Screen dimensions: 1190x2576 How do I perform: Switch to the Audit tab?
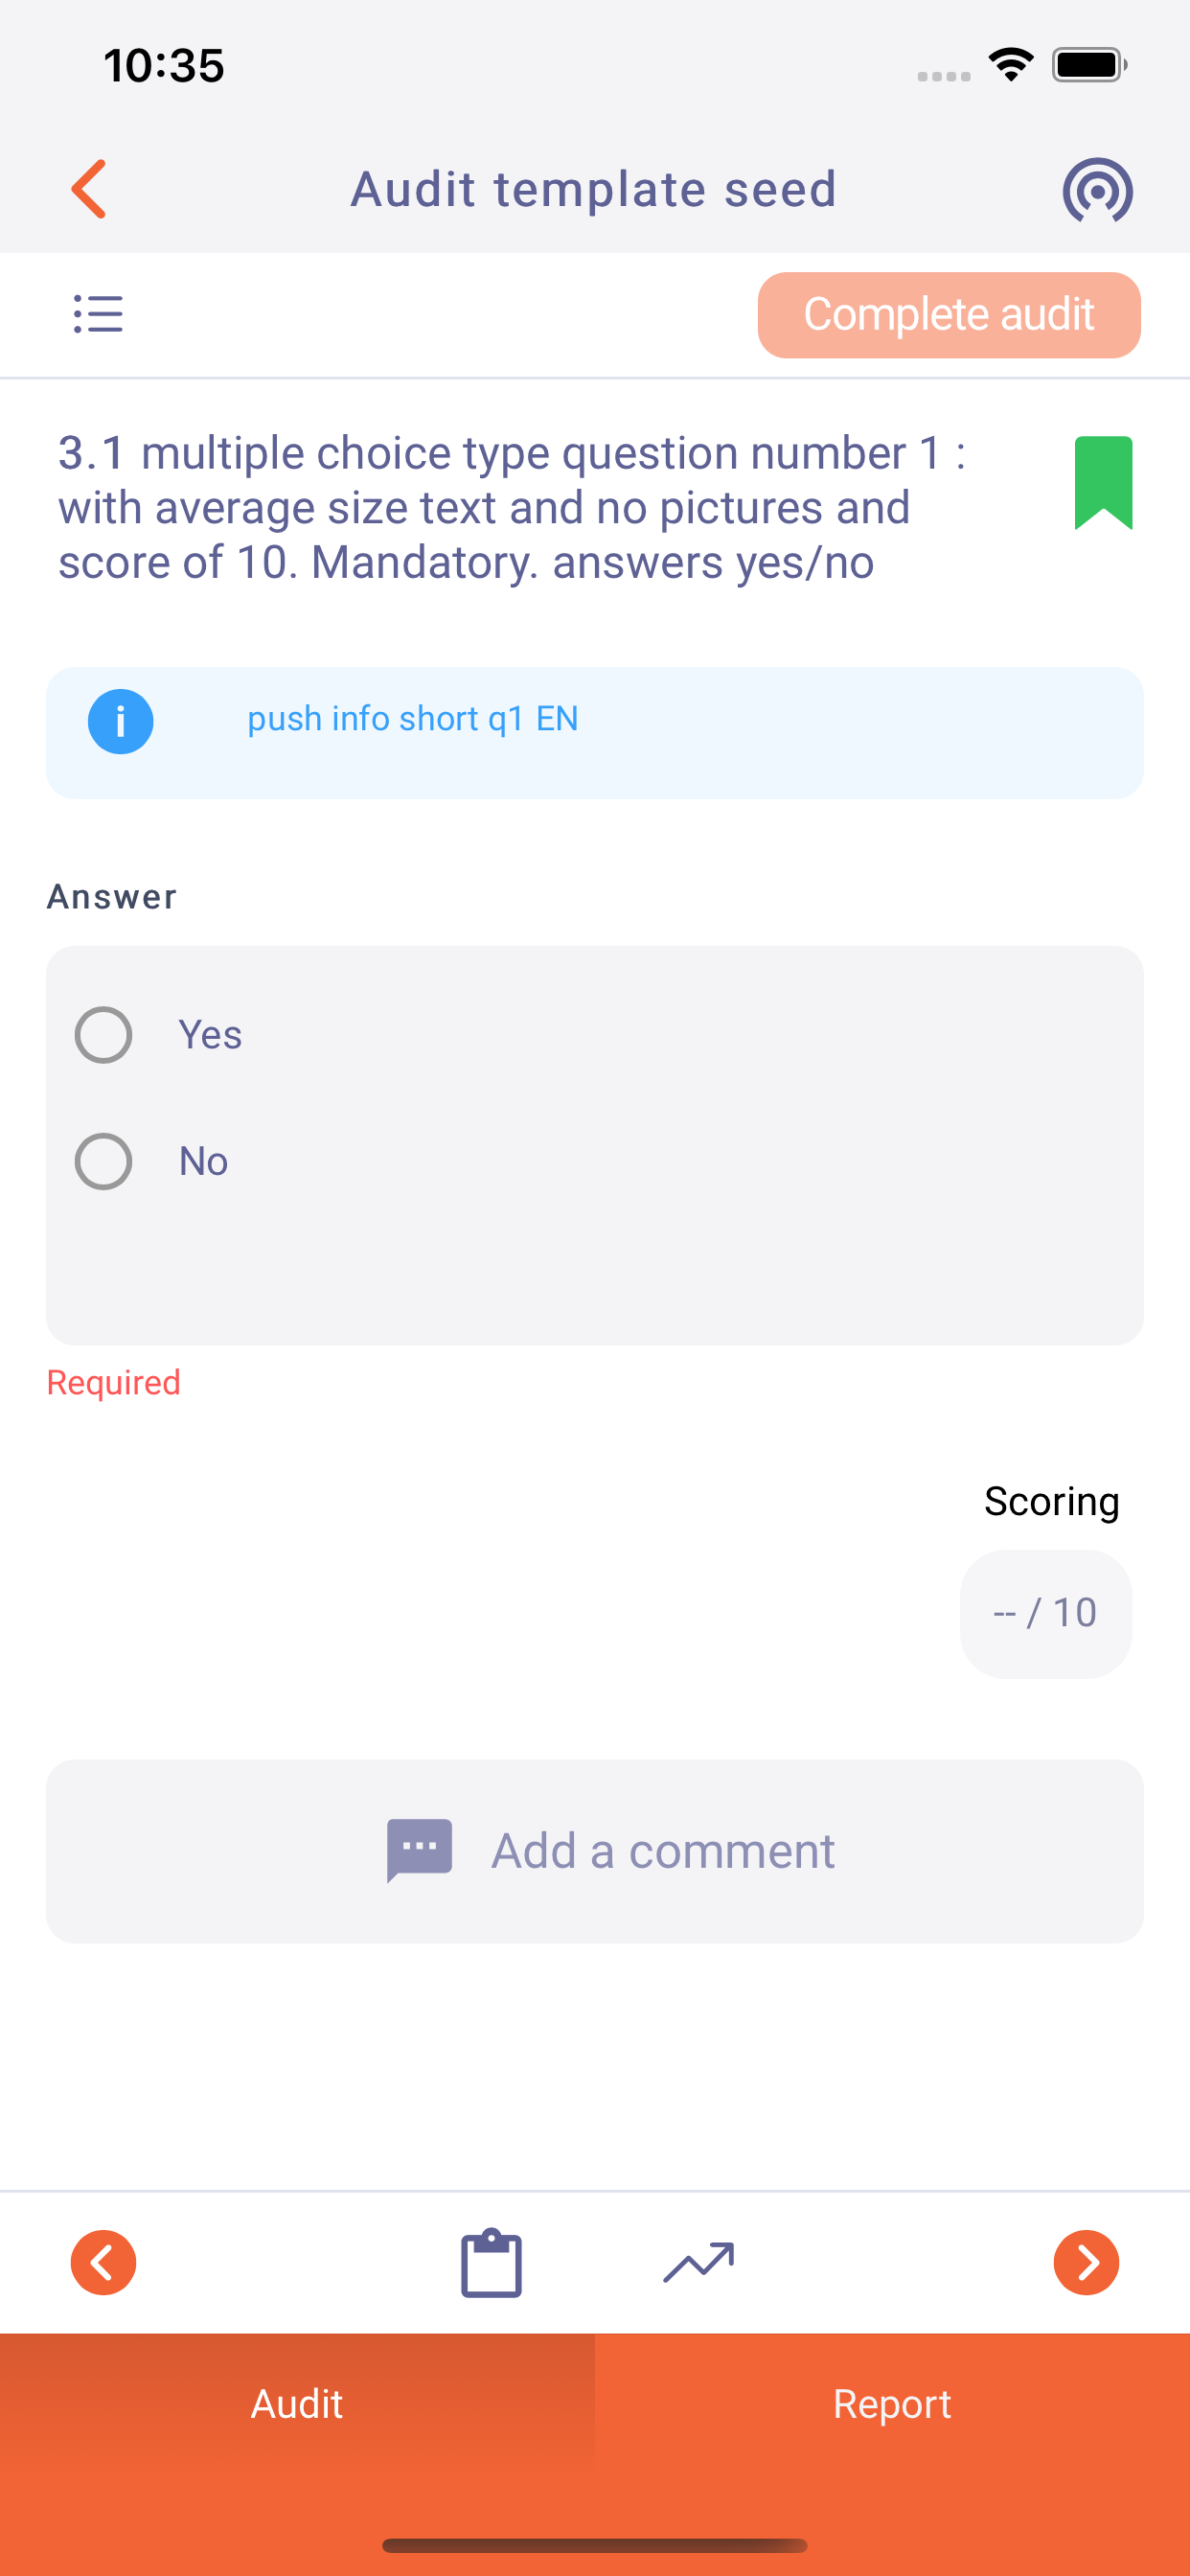297,2404
